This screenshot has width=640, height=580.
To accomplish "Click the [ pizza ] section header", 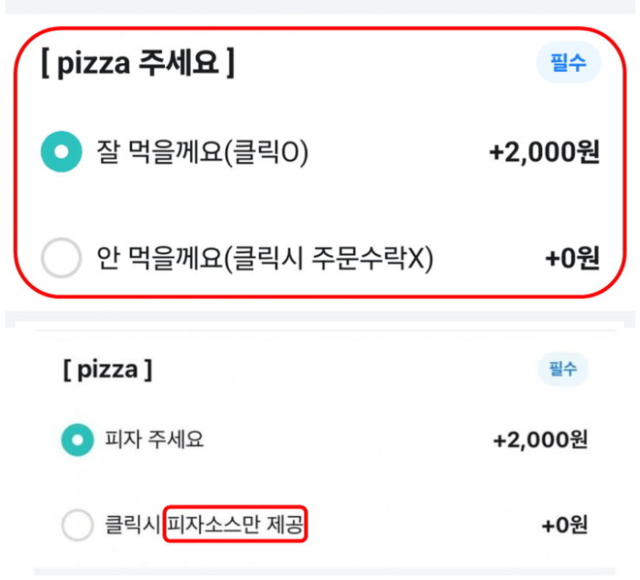I will click(x=107, y=370).
